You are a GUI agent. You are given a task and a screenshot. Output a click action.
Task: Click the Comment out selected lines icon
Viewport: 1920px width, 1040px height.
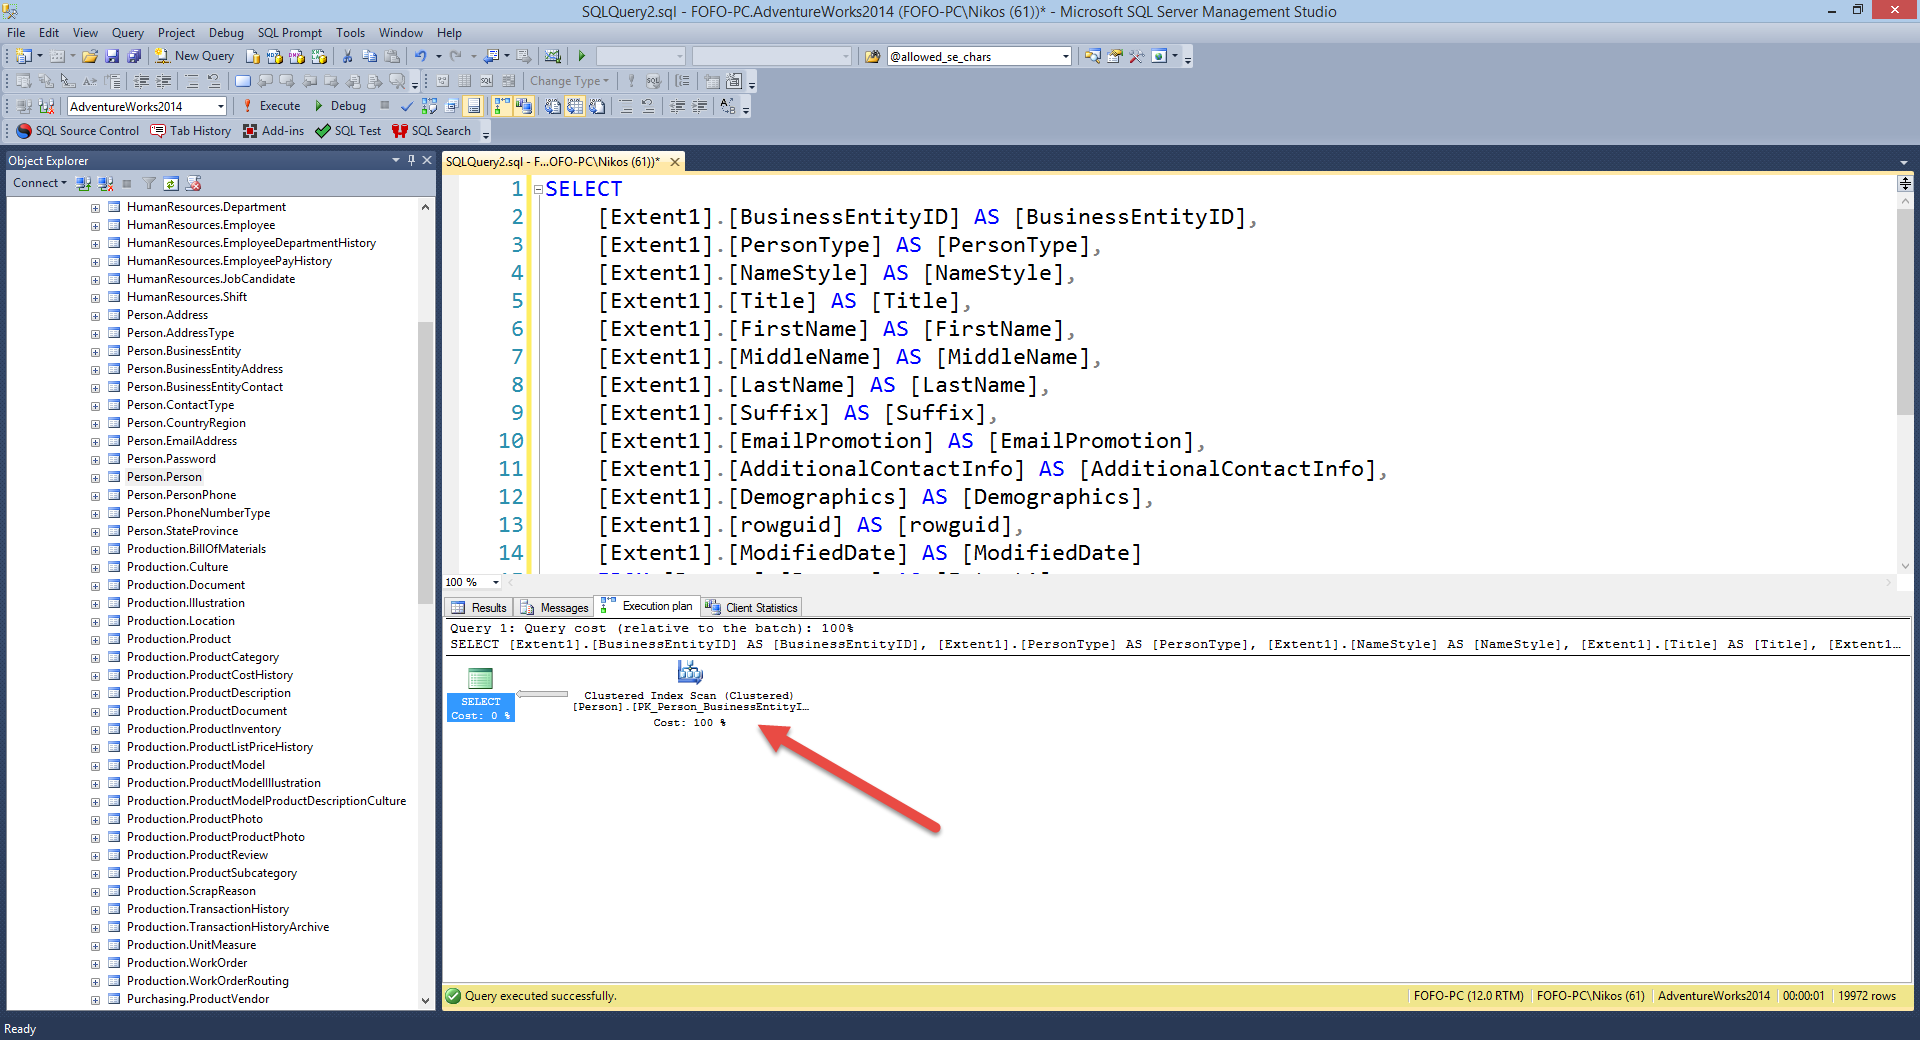pyautogui.click(x=625, y=106)
